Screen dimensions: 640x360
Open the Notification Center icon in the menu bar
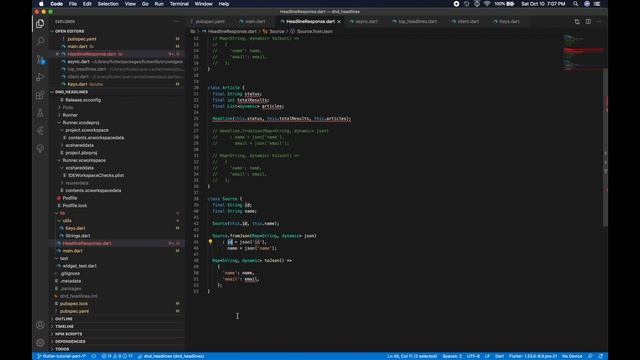pos(597,4)
